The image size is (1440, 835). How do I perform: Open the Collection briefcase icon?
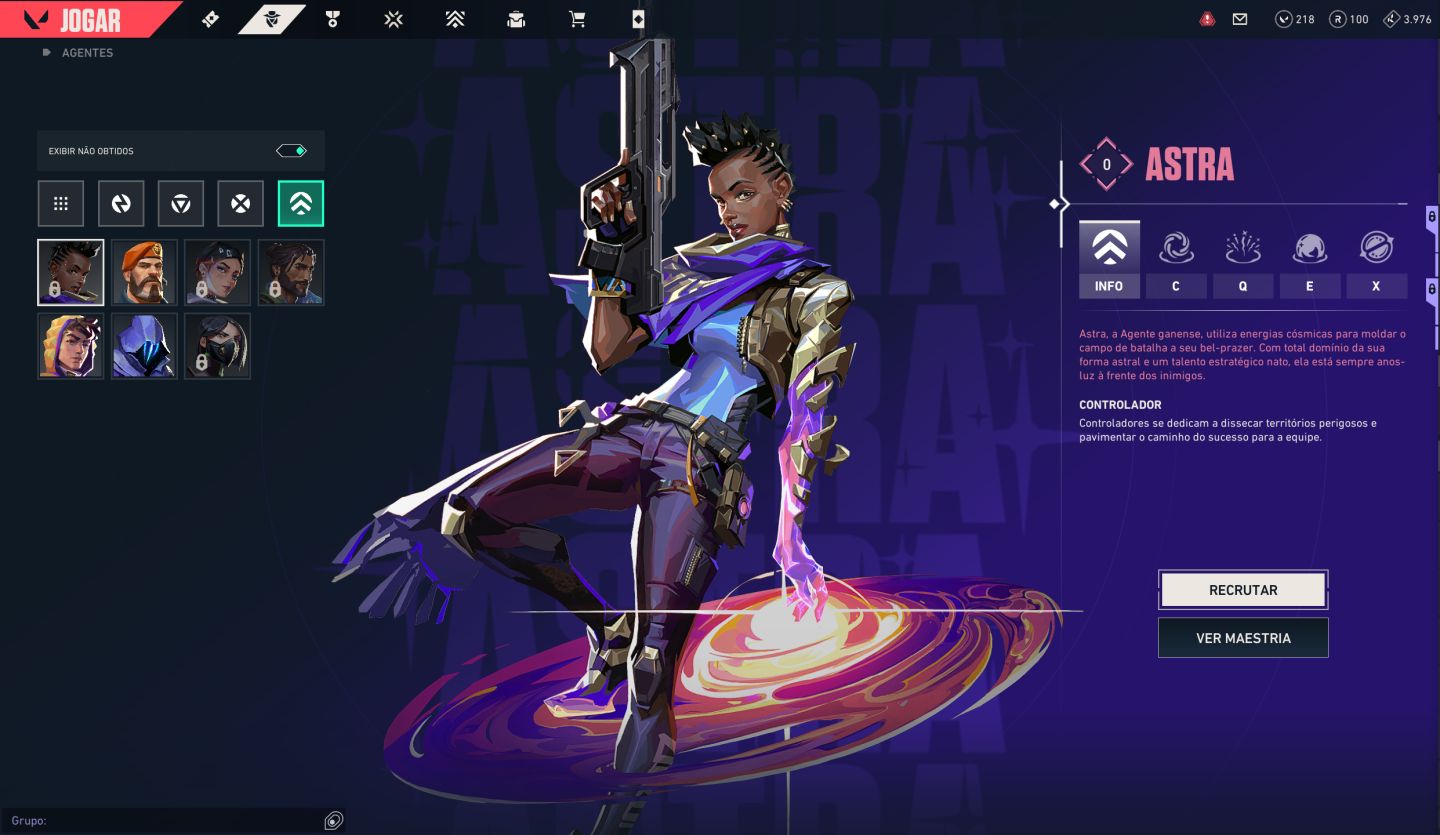coord(516,19)
